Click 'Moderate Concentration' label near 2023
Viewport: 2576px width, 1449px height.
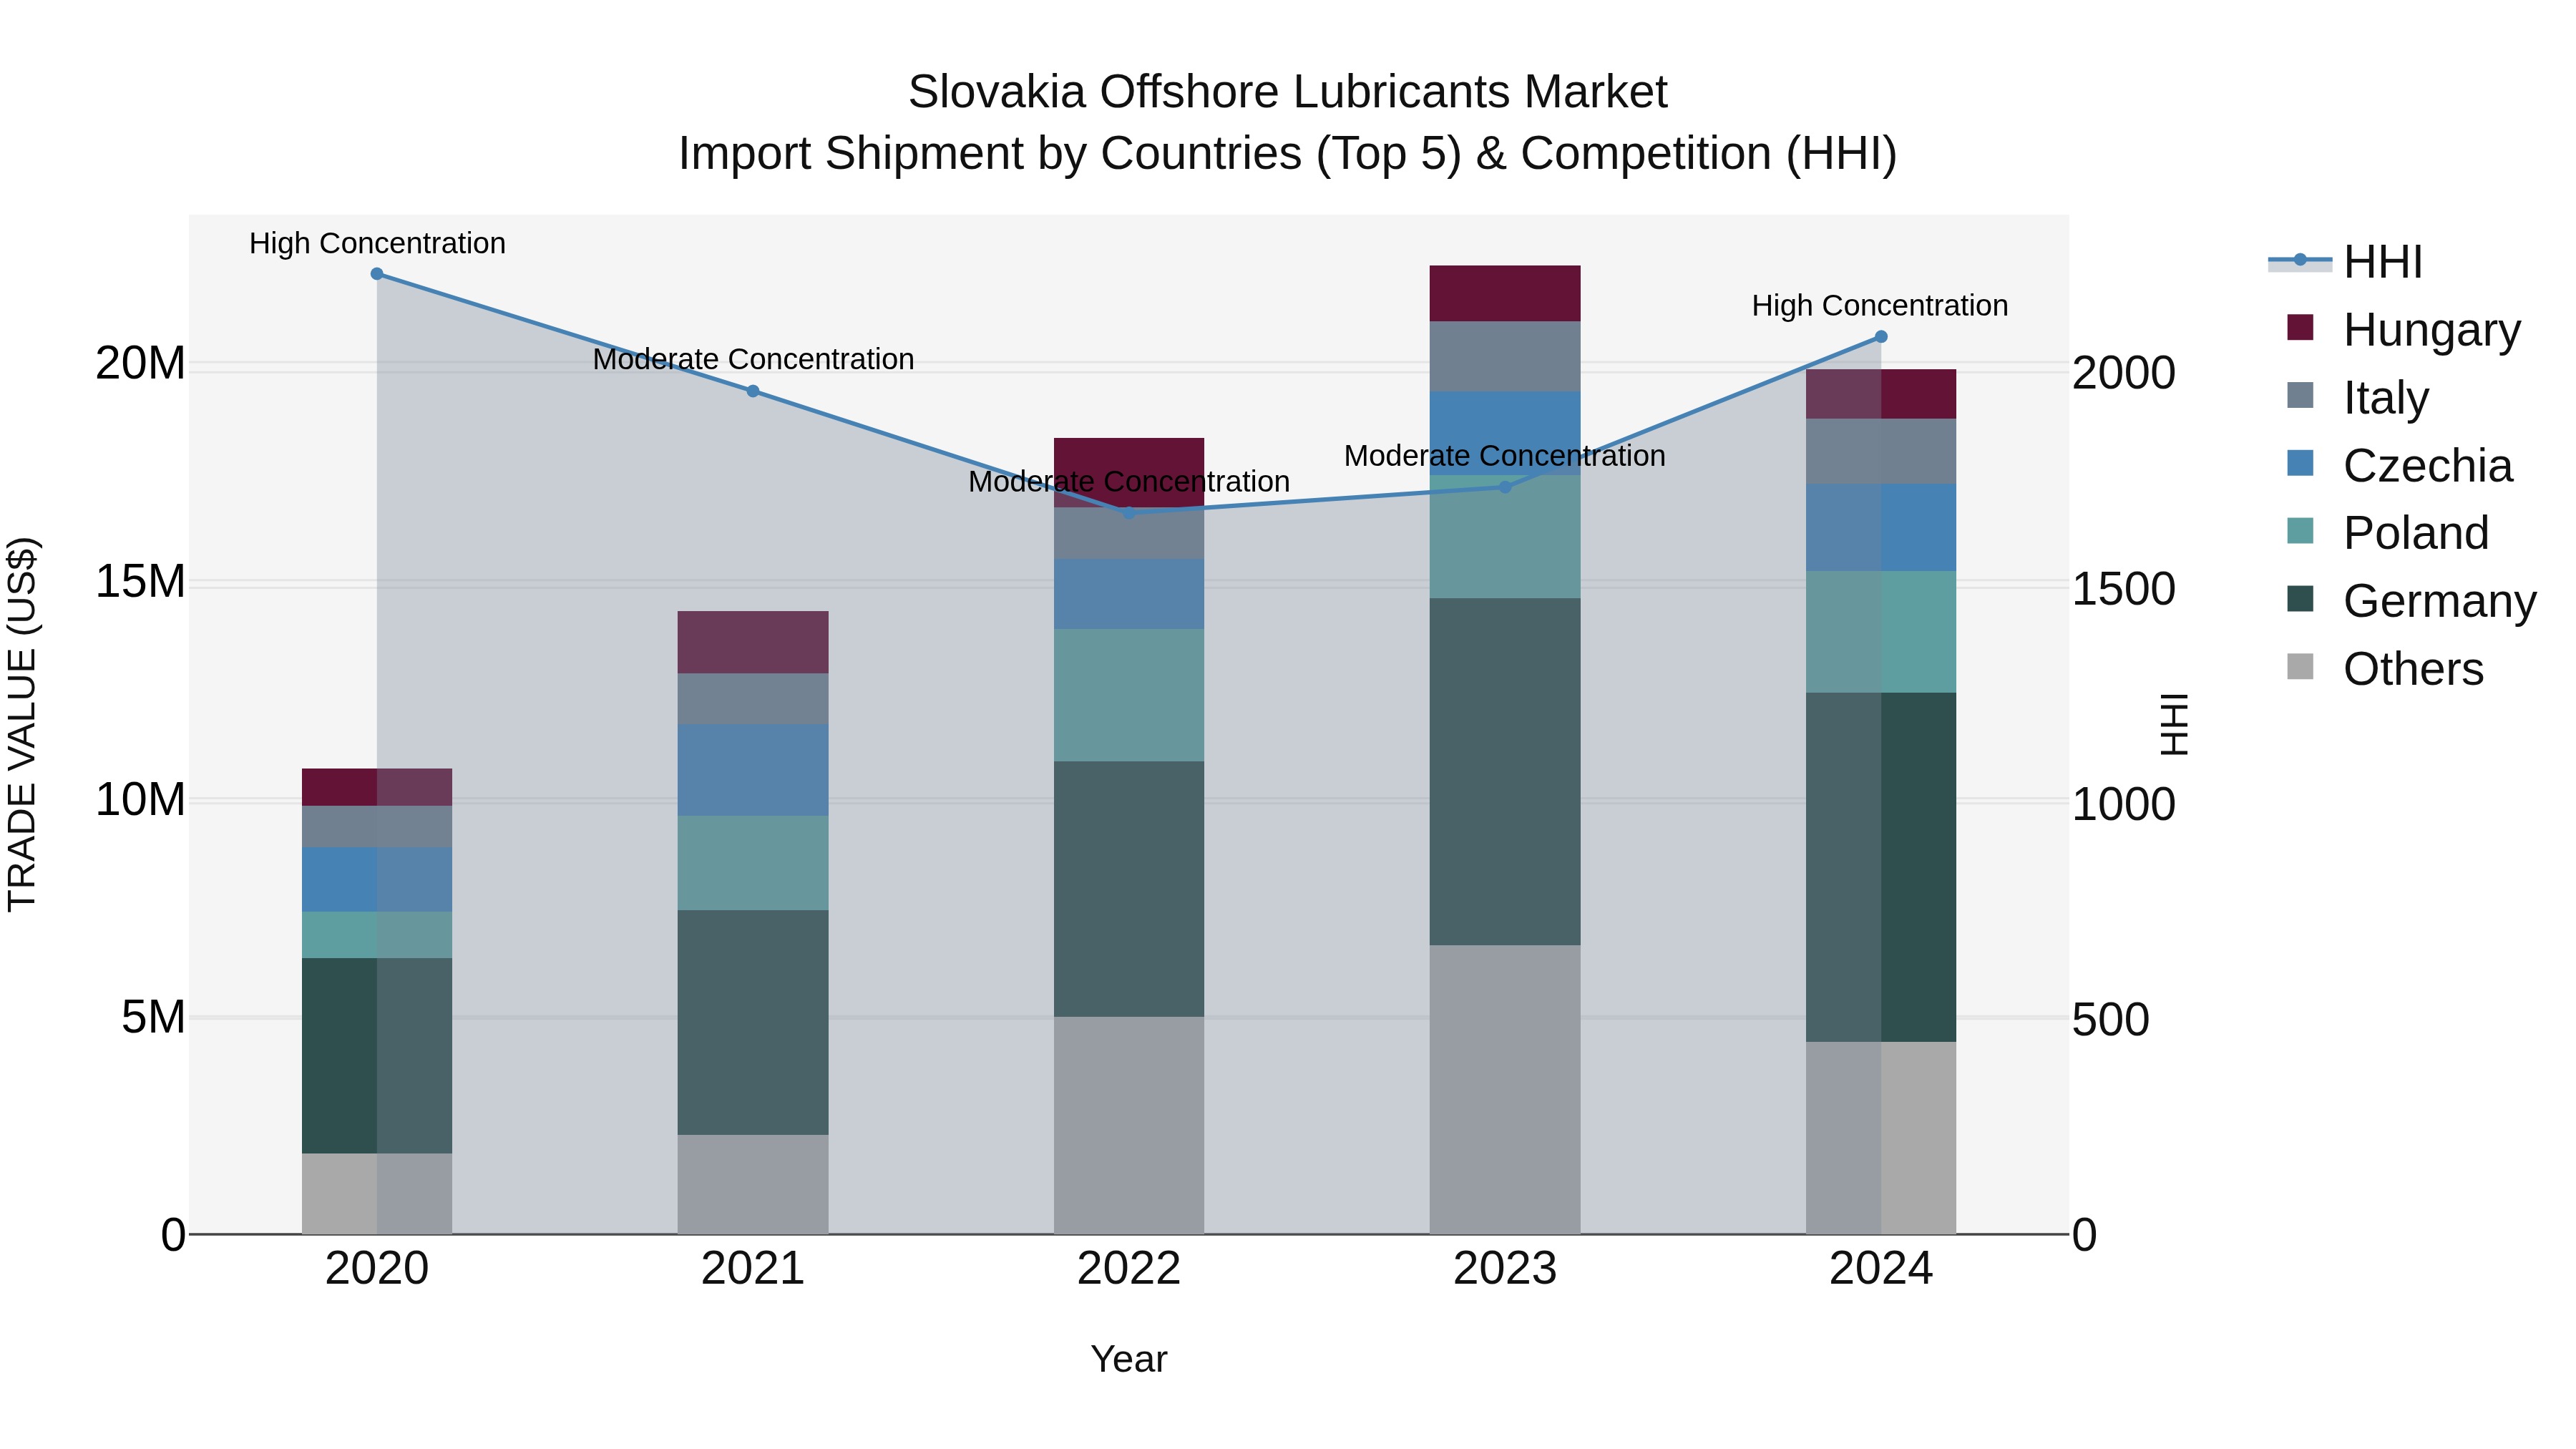pos(1505,455)
